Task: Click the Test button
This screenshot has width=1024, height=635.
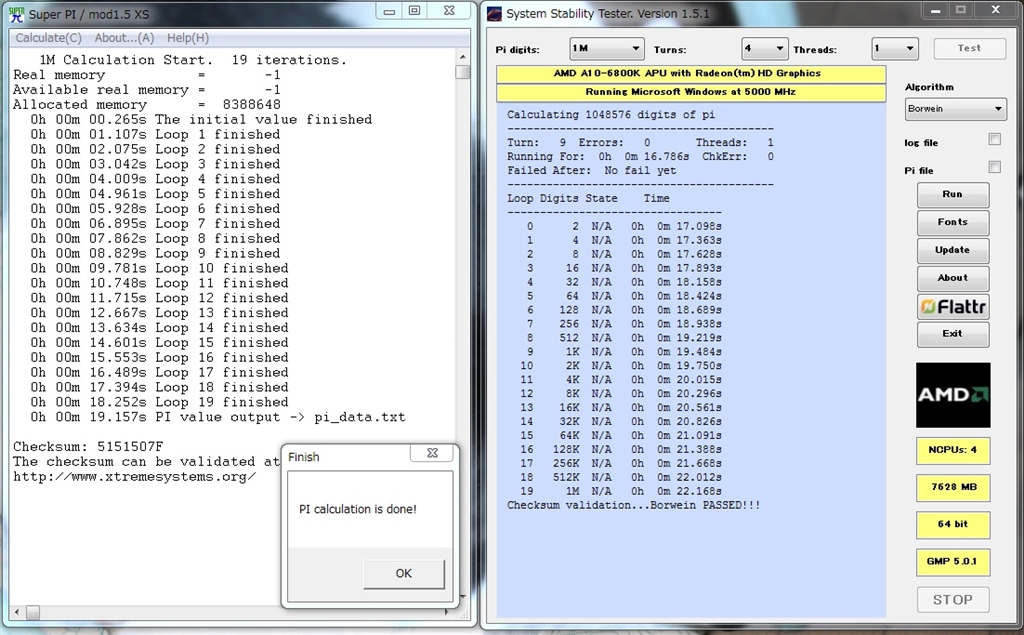Action: tap(969, 48)
